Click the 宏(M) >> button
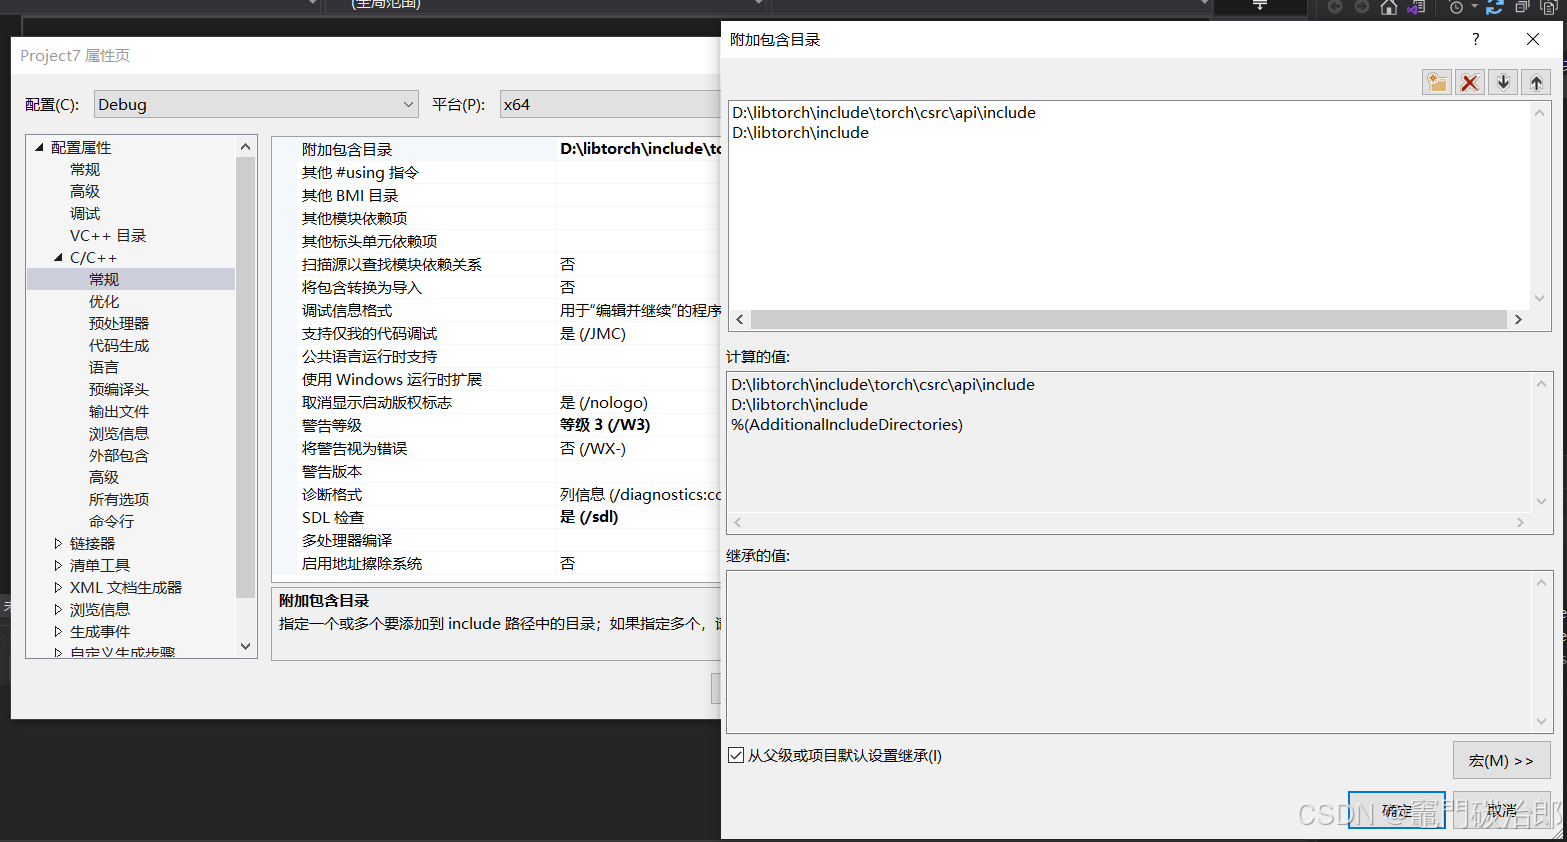Image resolution: width=1567 pixels, height=842 pixels. pos(1501,760)
